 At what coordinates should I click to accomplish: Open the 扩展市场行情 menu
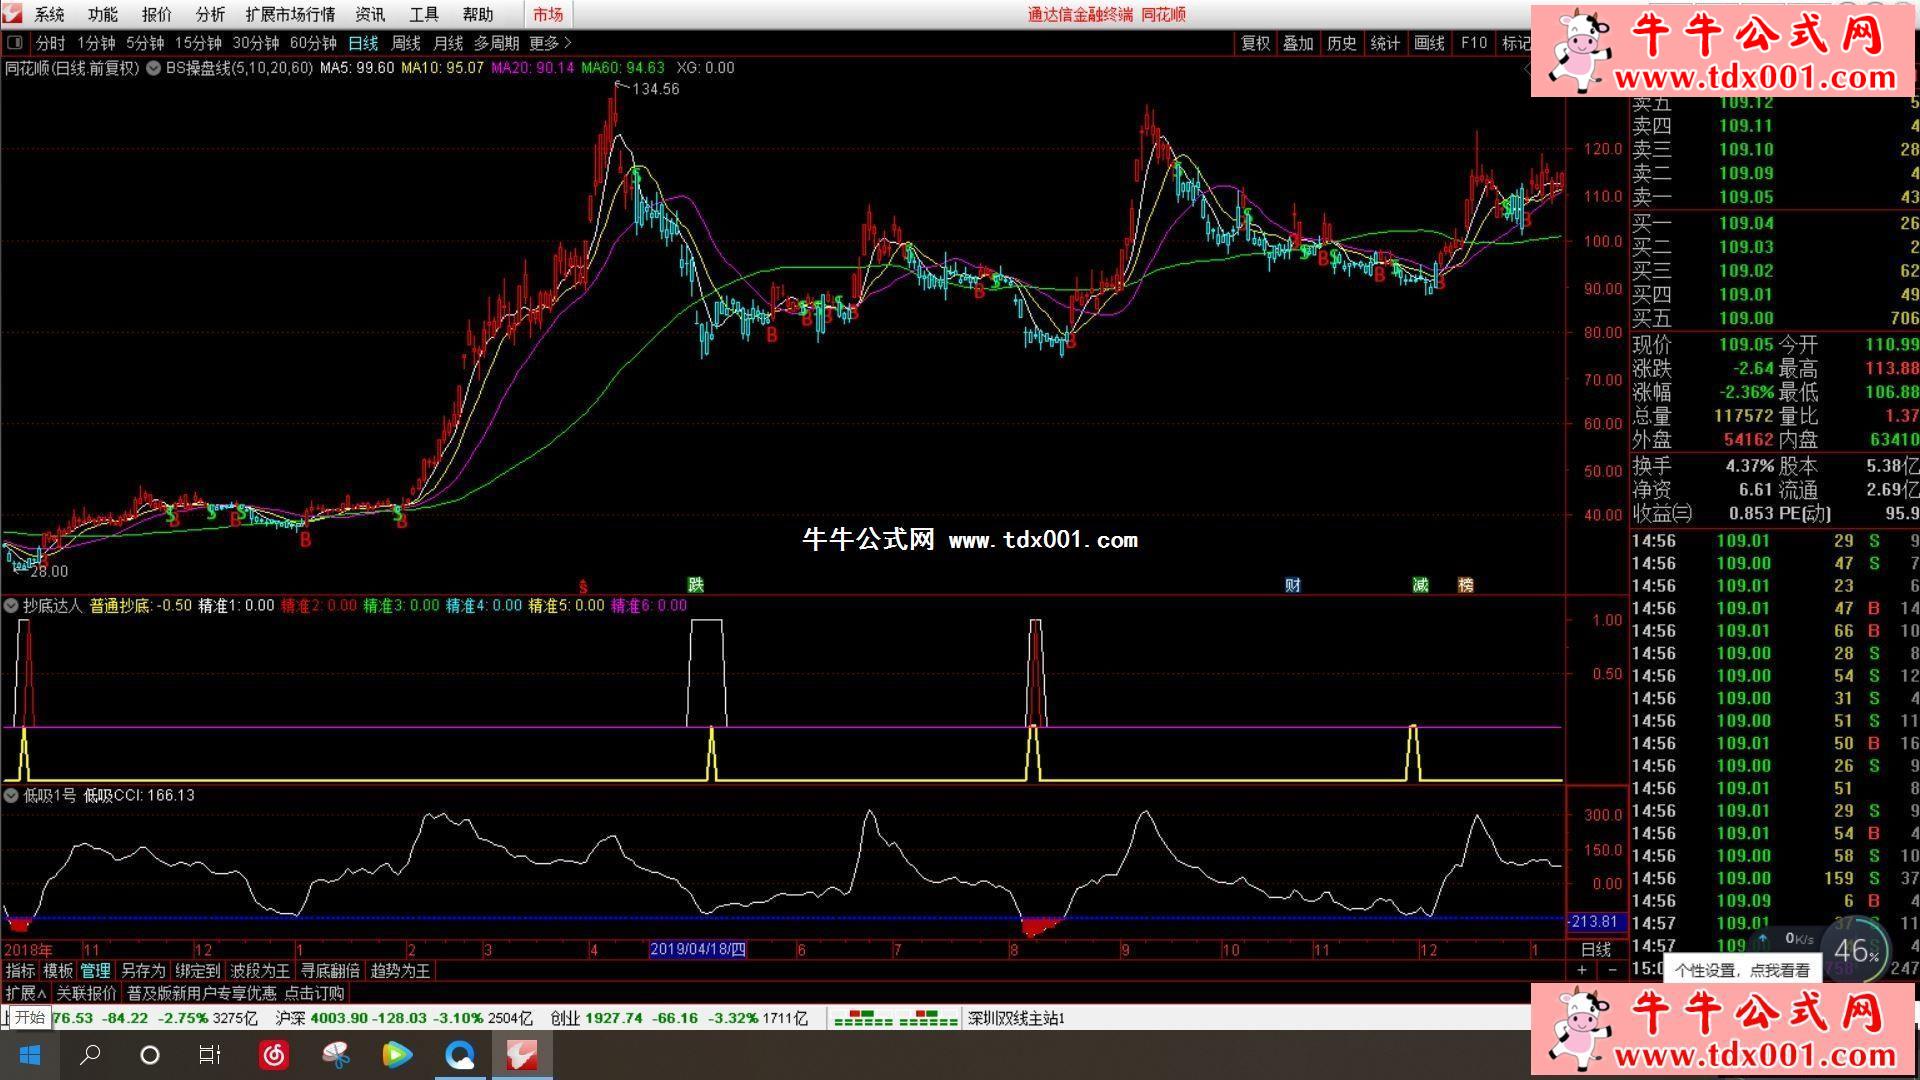(x=290, y=15)
